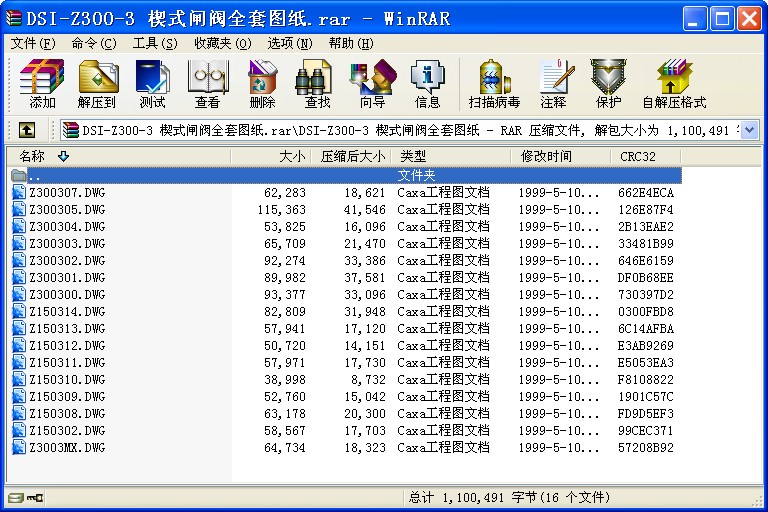The width and height of the screenshot is (768, 512).
Task: Sort by 压缩后大小 column header
Action: pyautogui.click(x=351, y=156)
